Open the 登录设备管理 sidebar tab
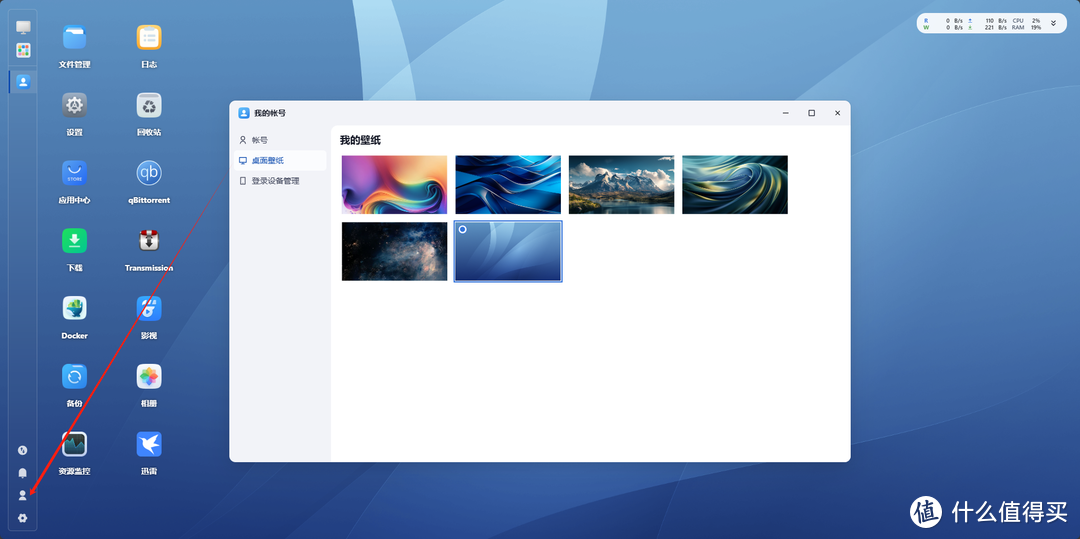The height and width of the screenshot is (539, 1080). 280,181
